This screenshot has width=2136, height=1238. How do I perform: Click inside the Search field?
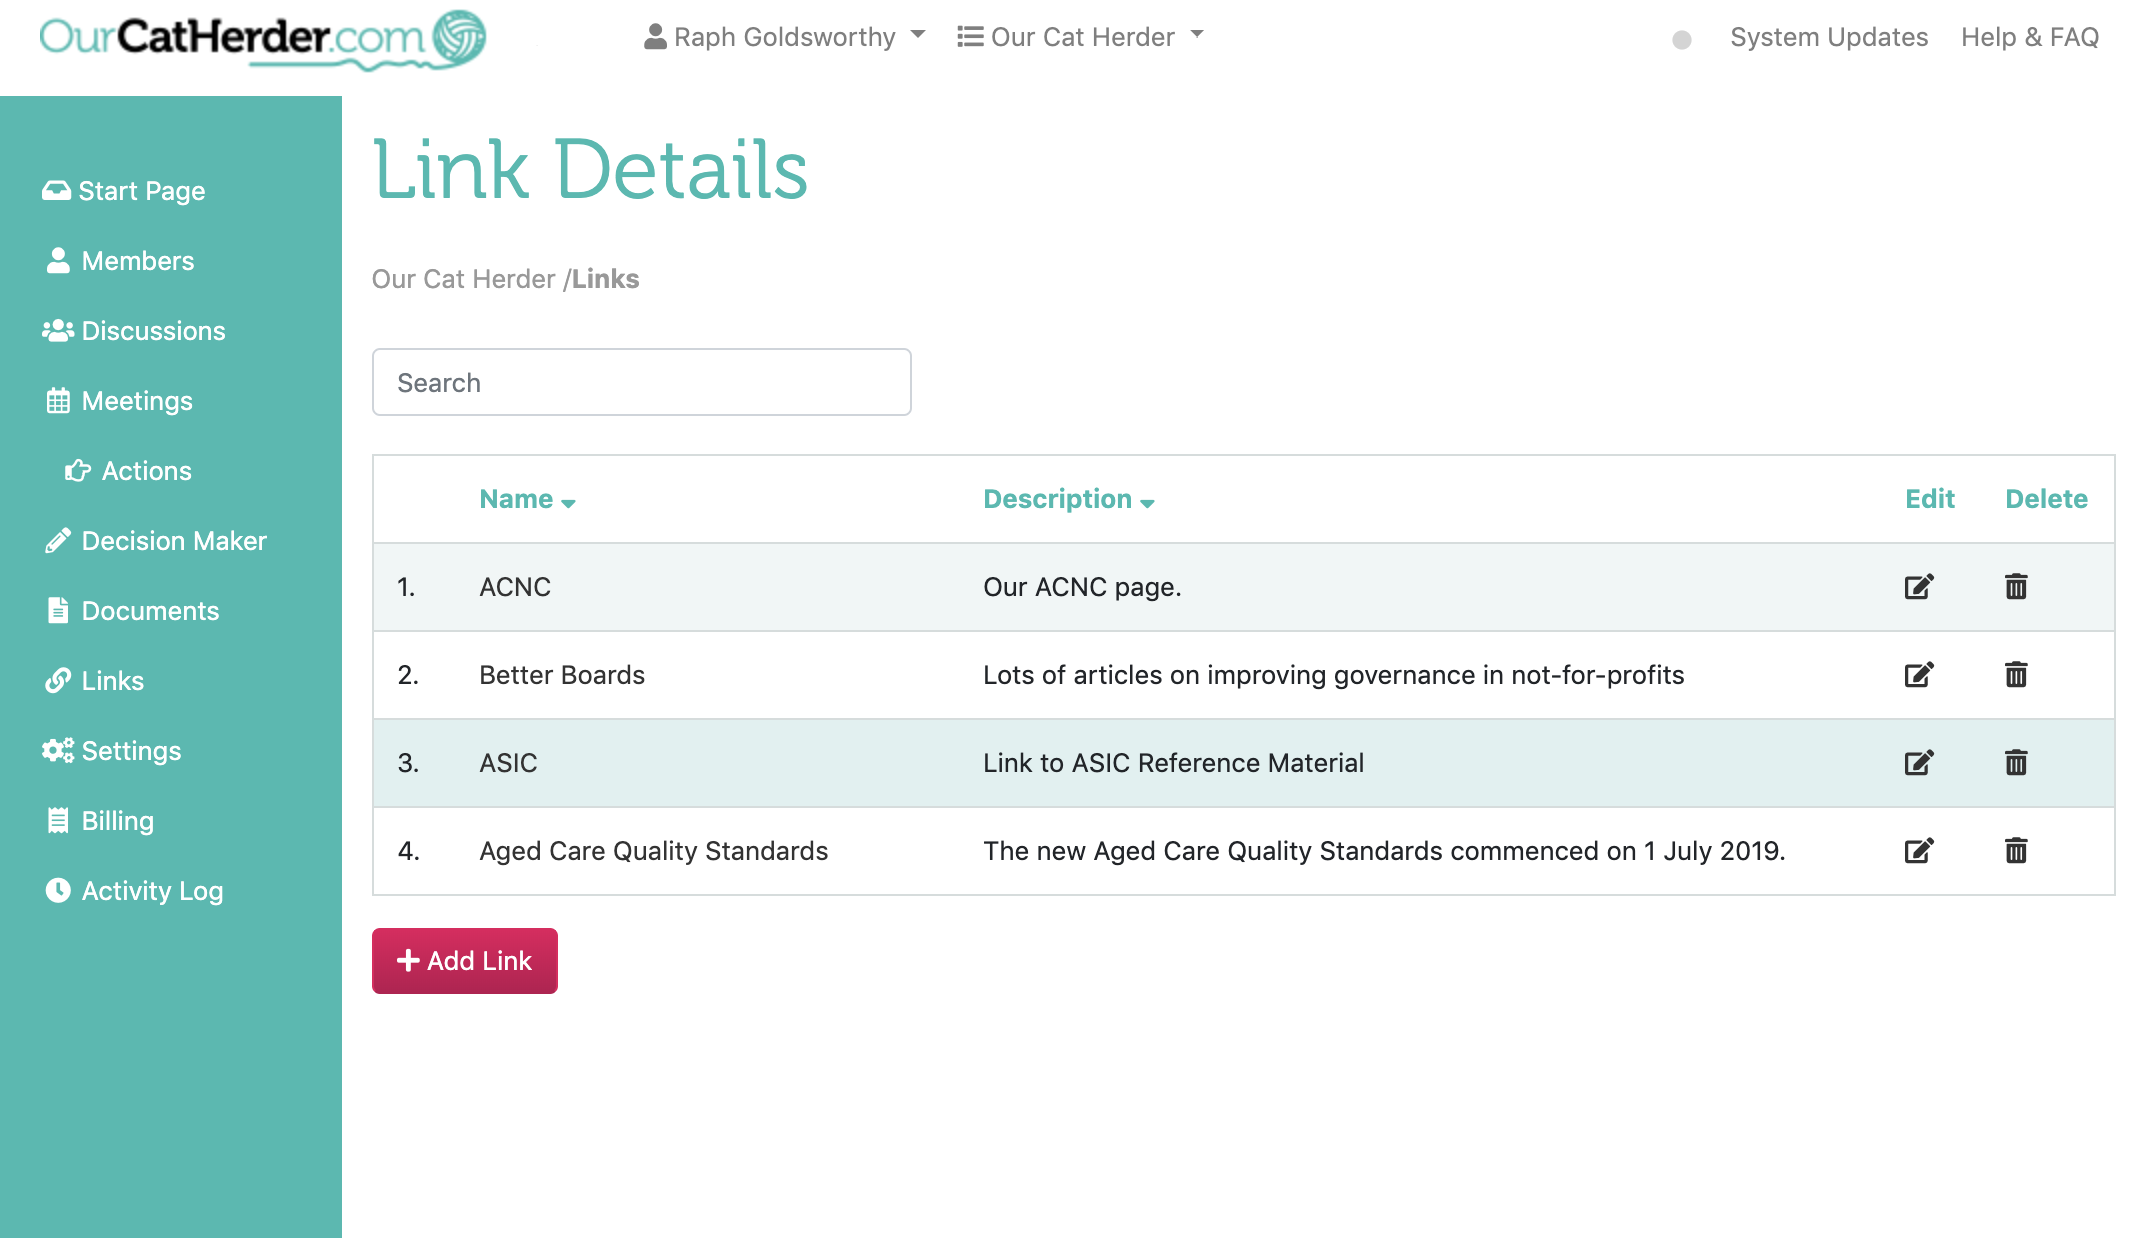641,382
